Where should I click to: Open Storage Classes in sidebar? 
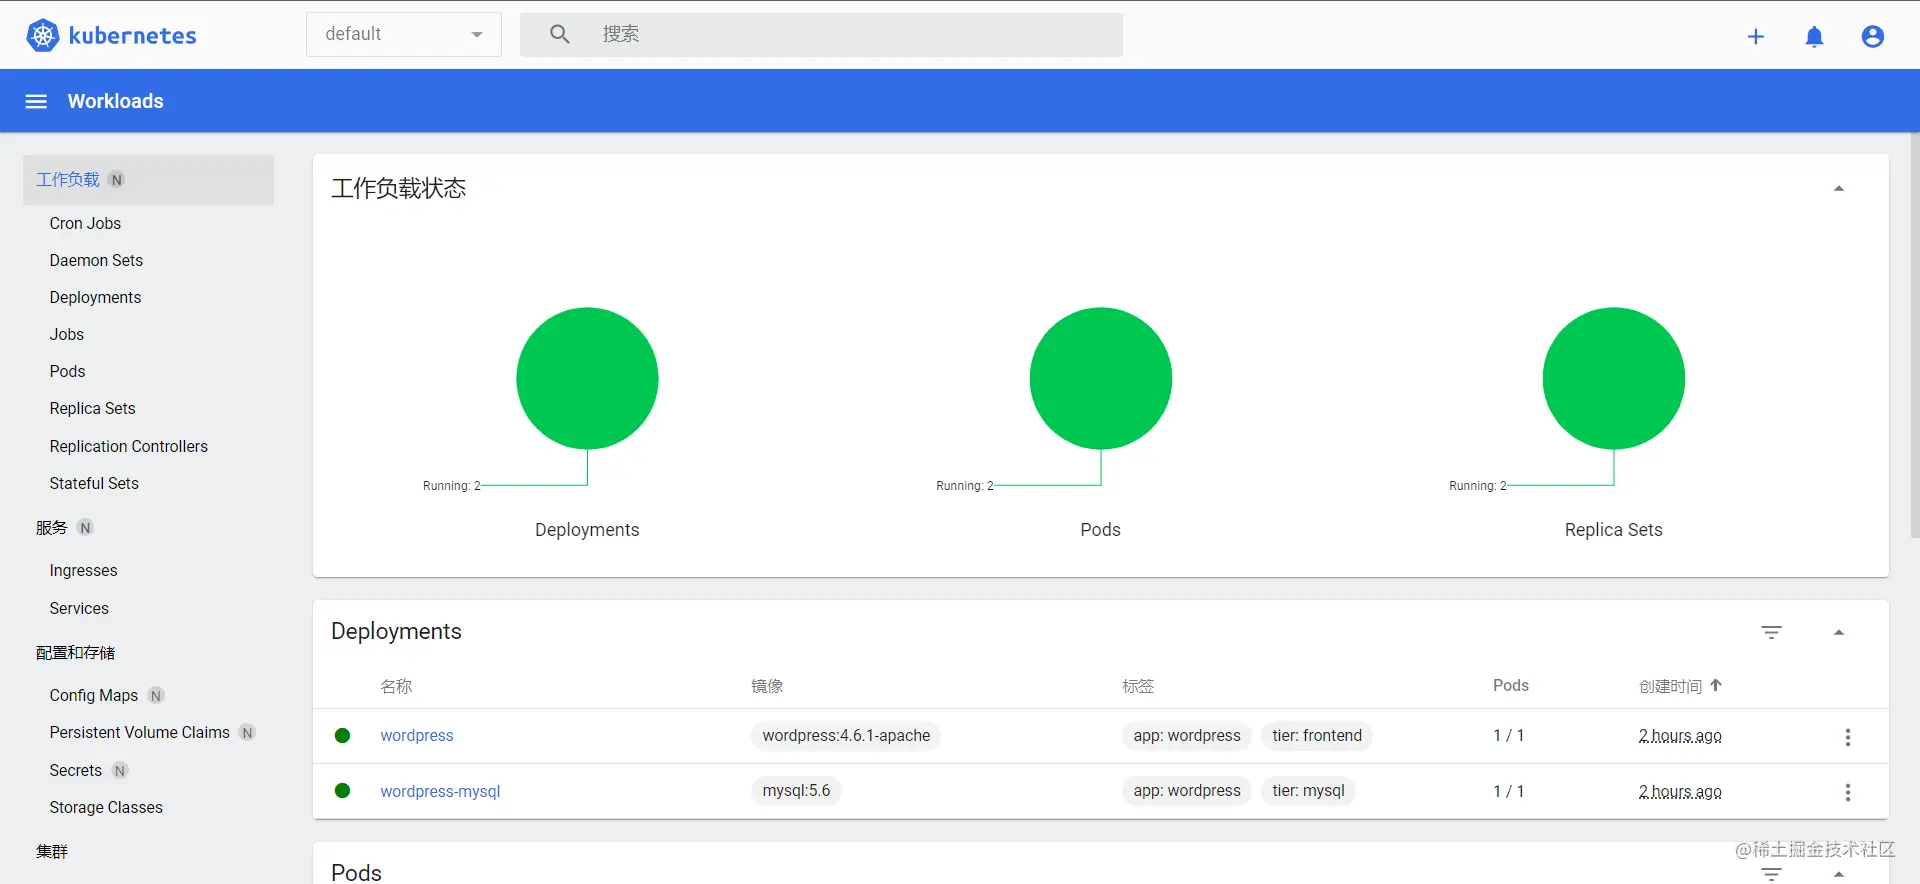click(x=106, y=807)
